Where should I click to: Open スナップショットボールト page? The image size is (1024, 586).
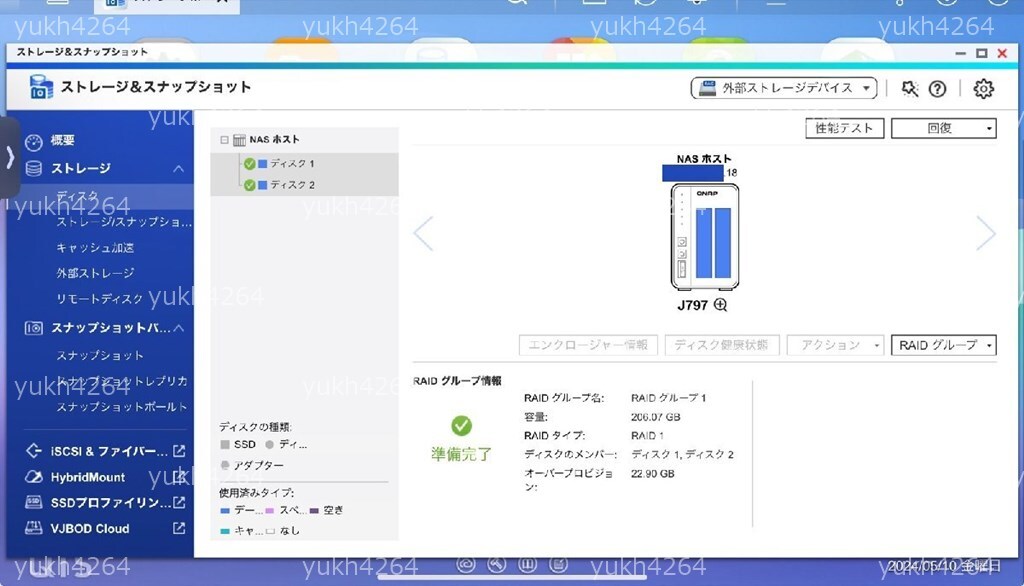121,406
